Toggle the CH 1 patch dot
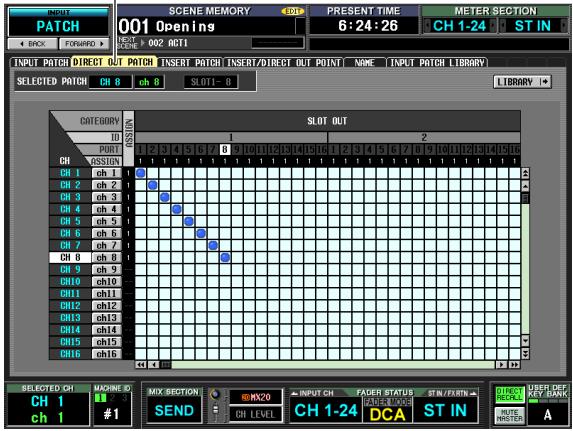 click(x=140, y=173)
